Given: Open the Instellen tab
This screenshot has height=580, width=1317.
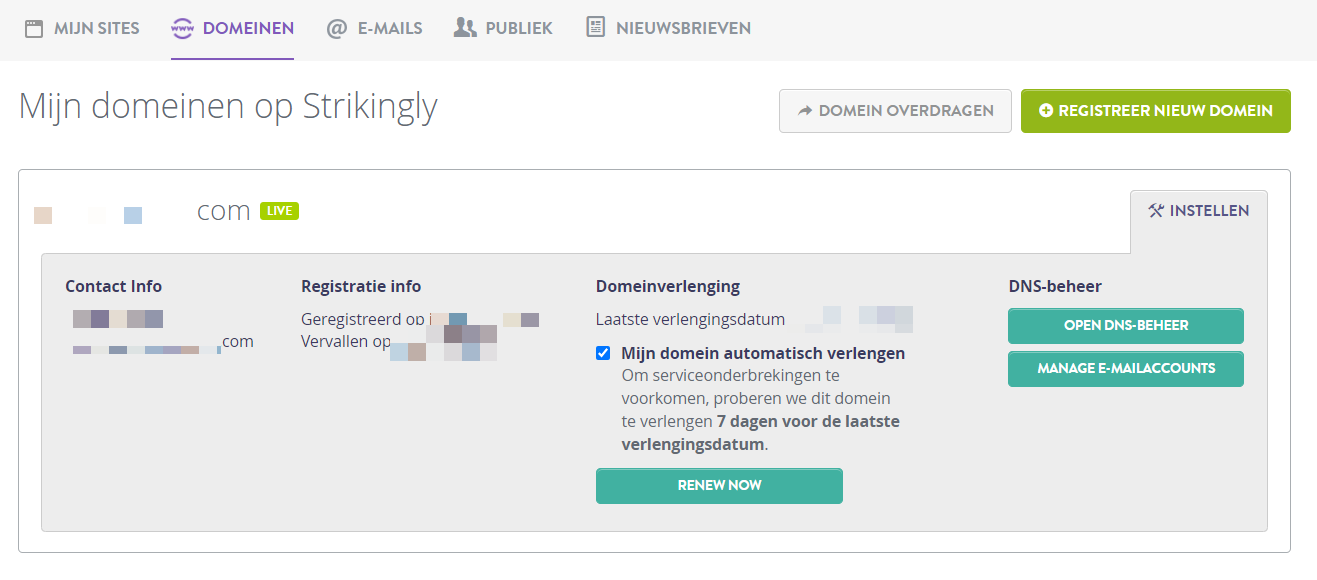Looking at the screenshot, I should pos(1198,211).
